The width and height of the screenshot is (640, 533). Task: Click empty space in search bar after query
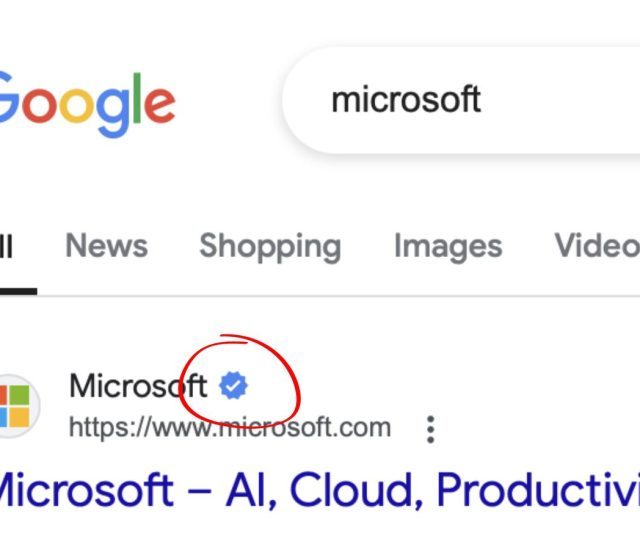pyautogui.click(x=563, y=100)
